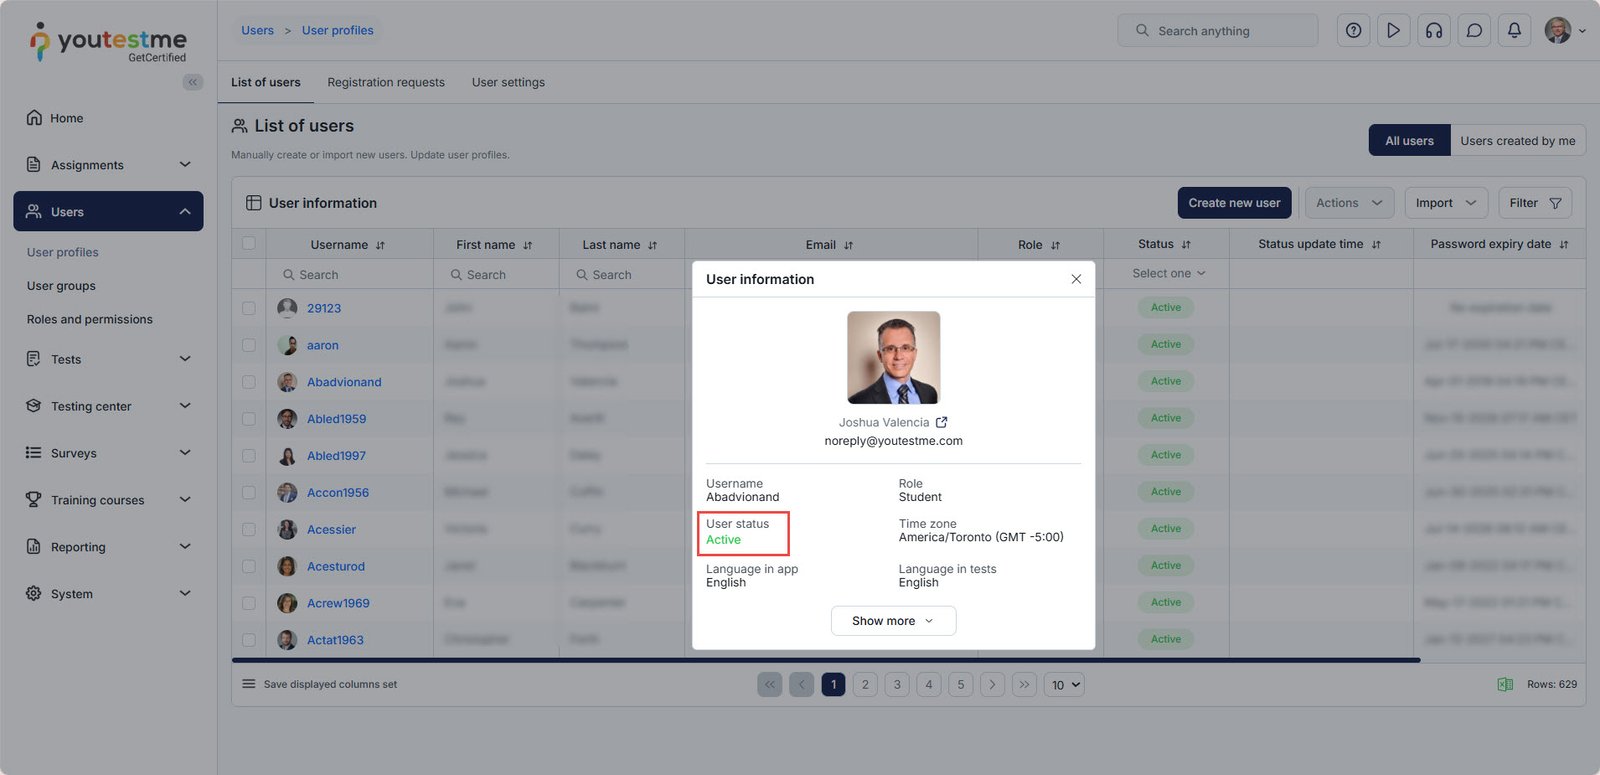Switch to User settings tab
Screen dimensions: 1600x775
508,82
